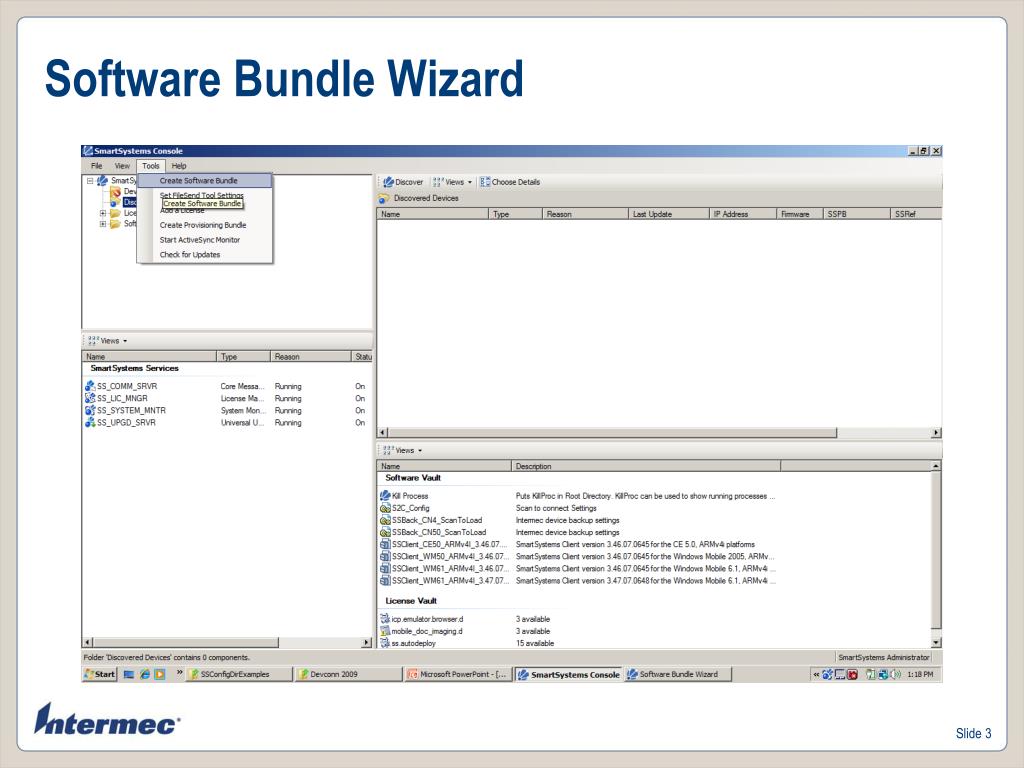
Task: Select the second SSClient_WM61_ARMv4I_3.46.07 row
Action: point(577,569)
